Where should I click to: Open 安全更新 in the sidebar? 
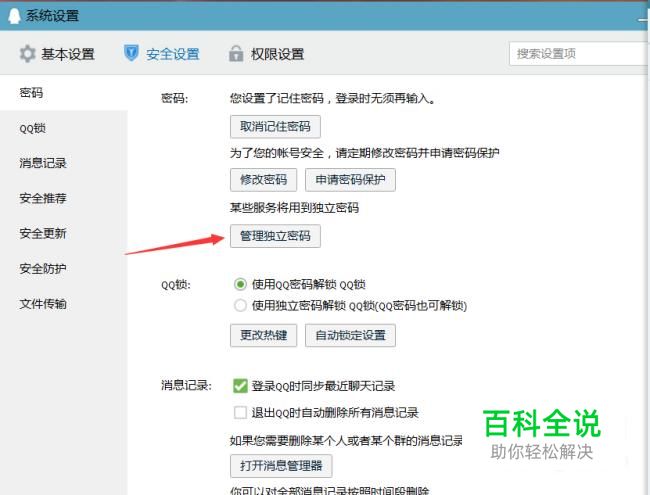(x=43, y=233)
